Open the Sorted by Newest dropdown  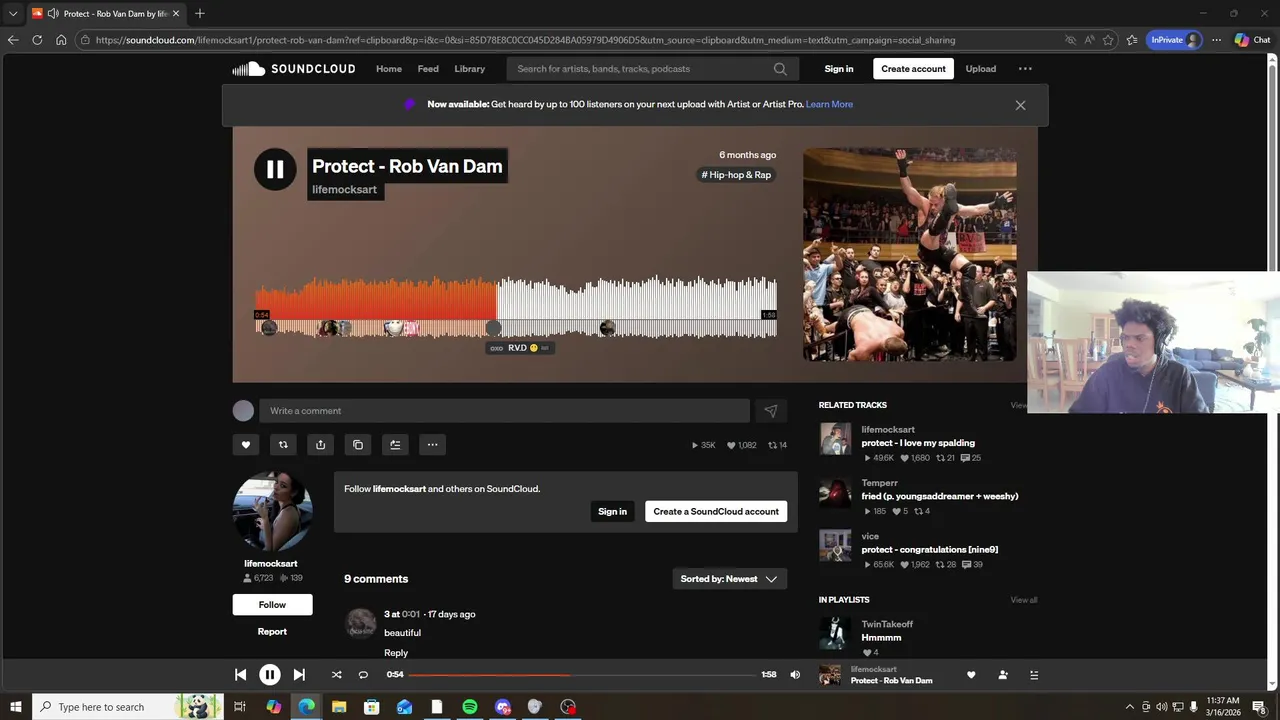click(729, 579)
